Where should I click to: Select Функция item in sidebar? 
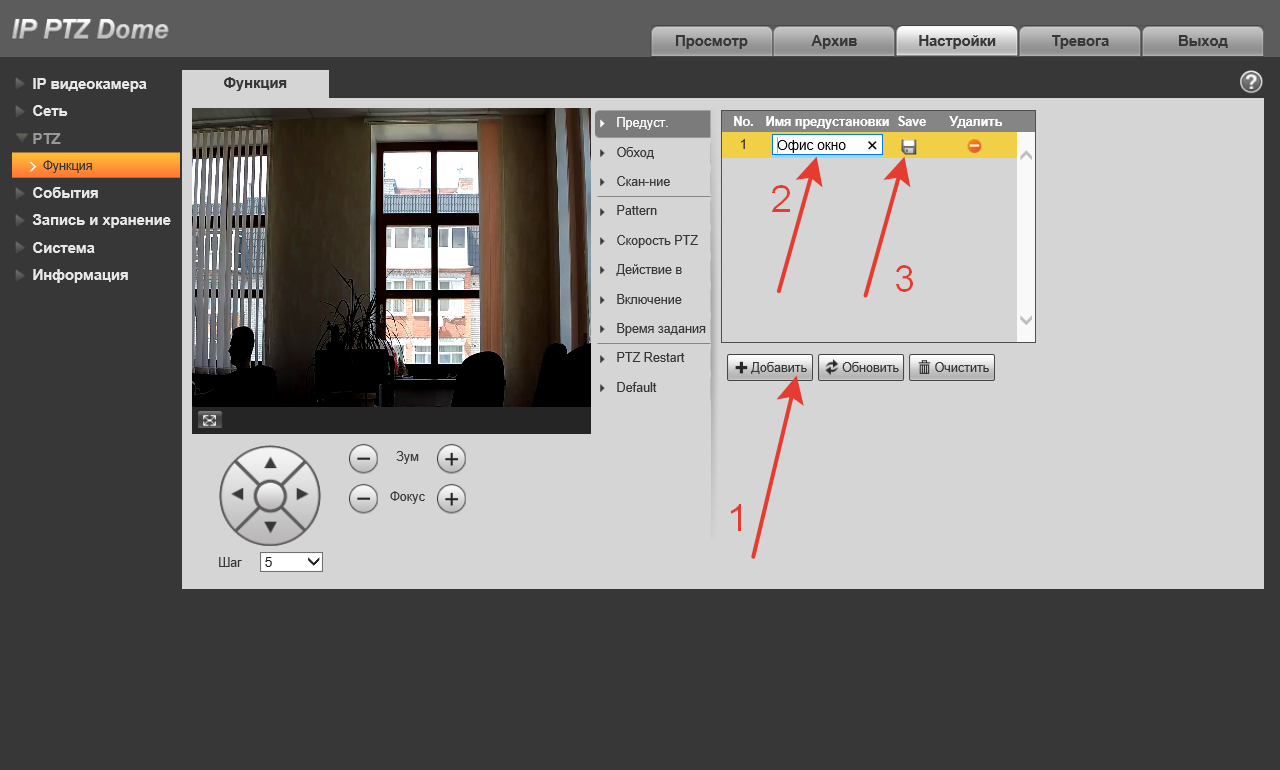[96, 165]
